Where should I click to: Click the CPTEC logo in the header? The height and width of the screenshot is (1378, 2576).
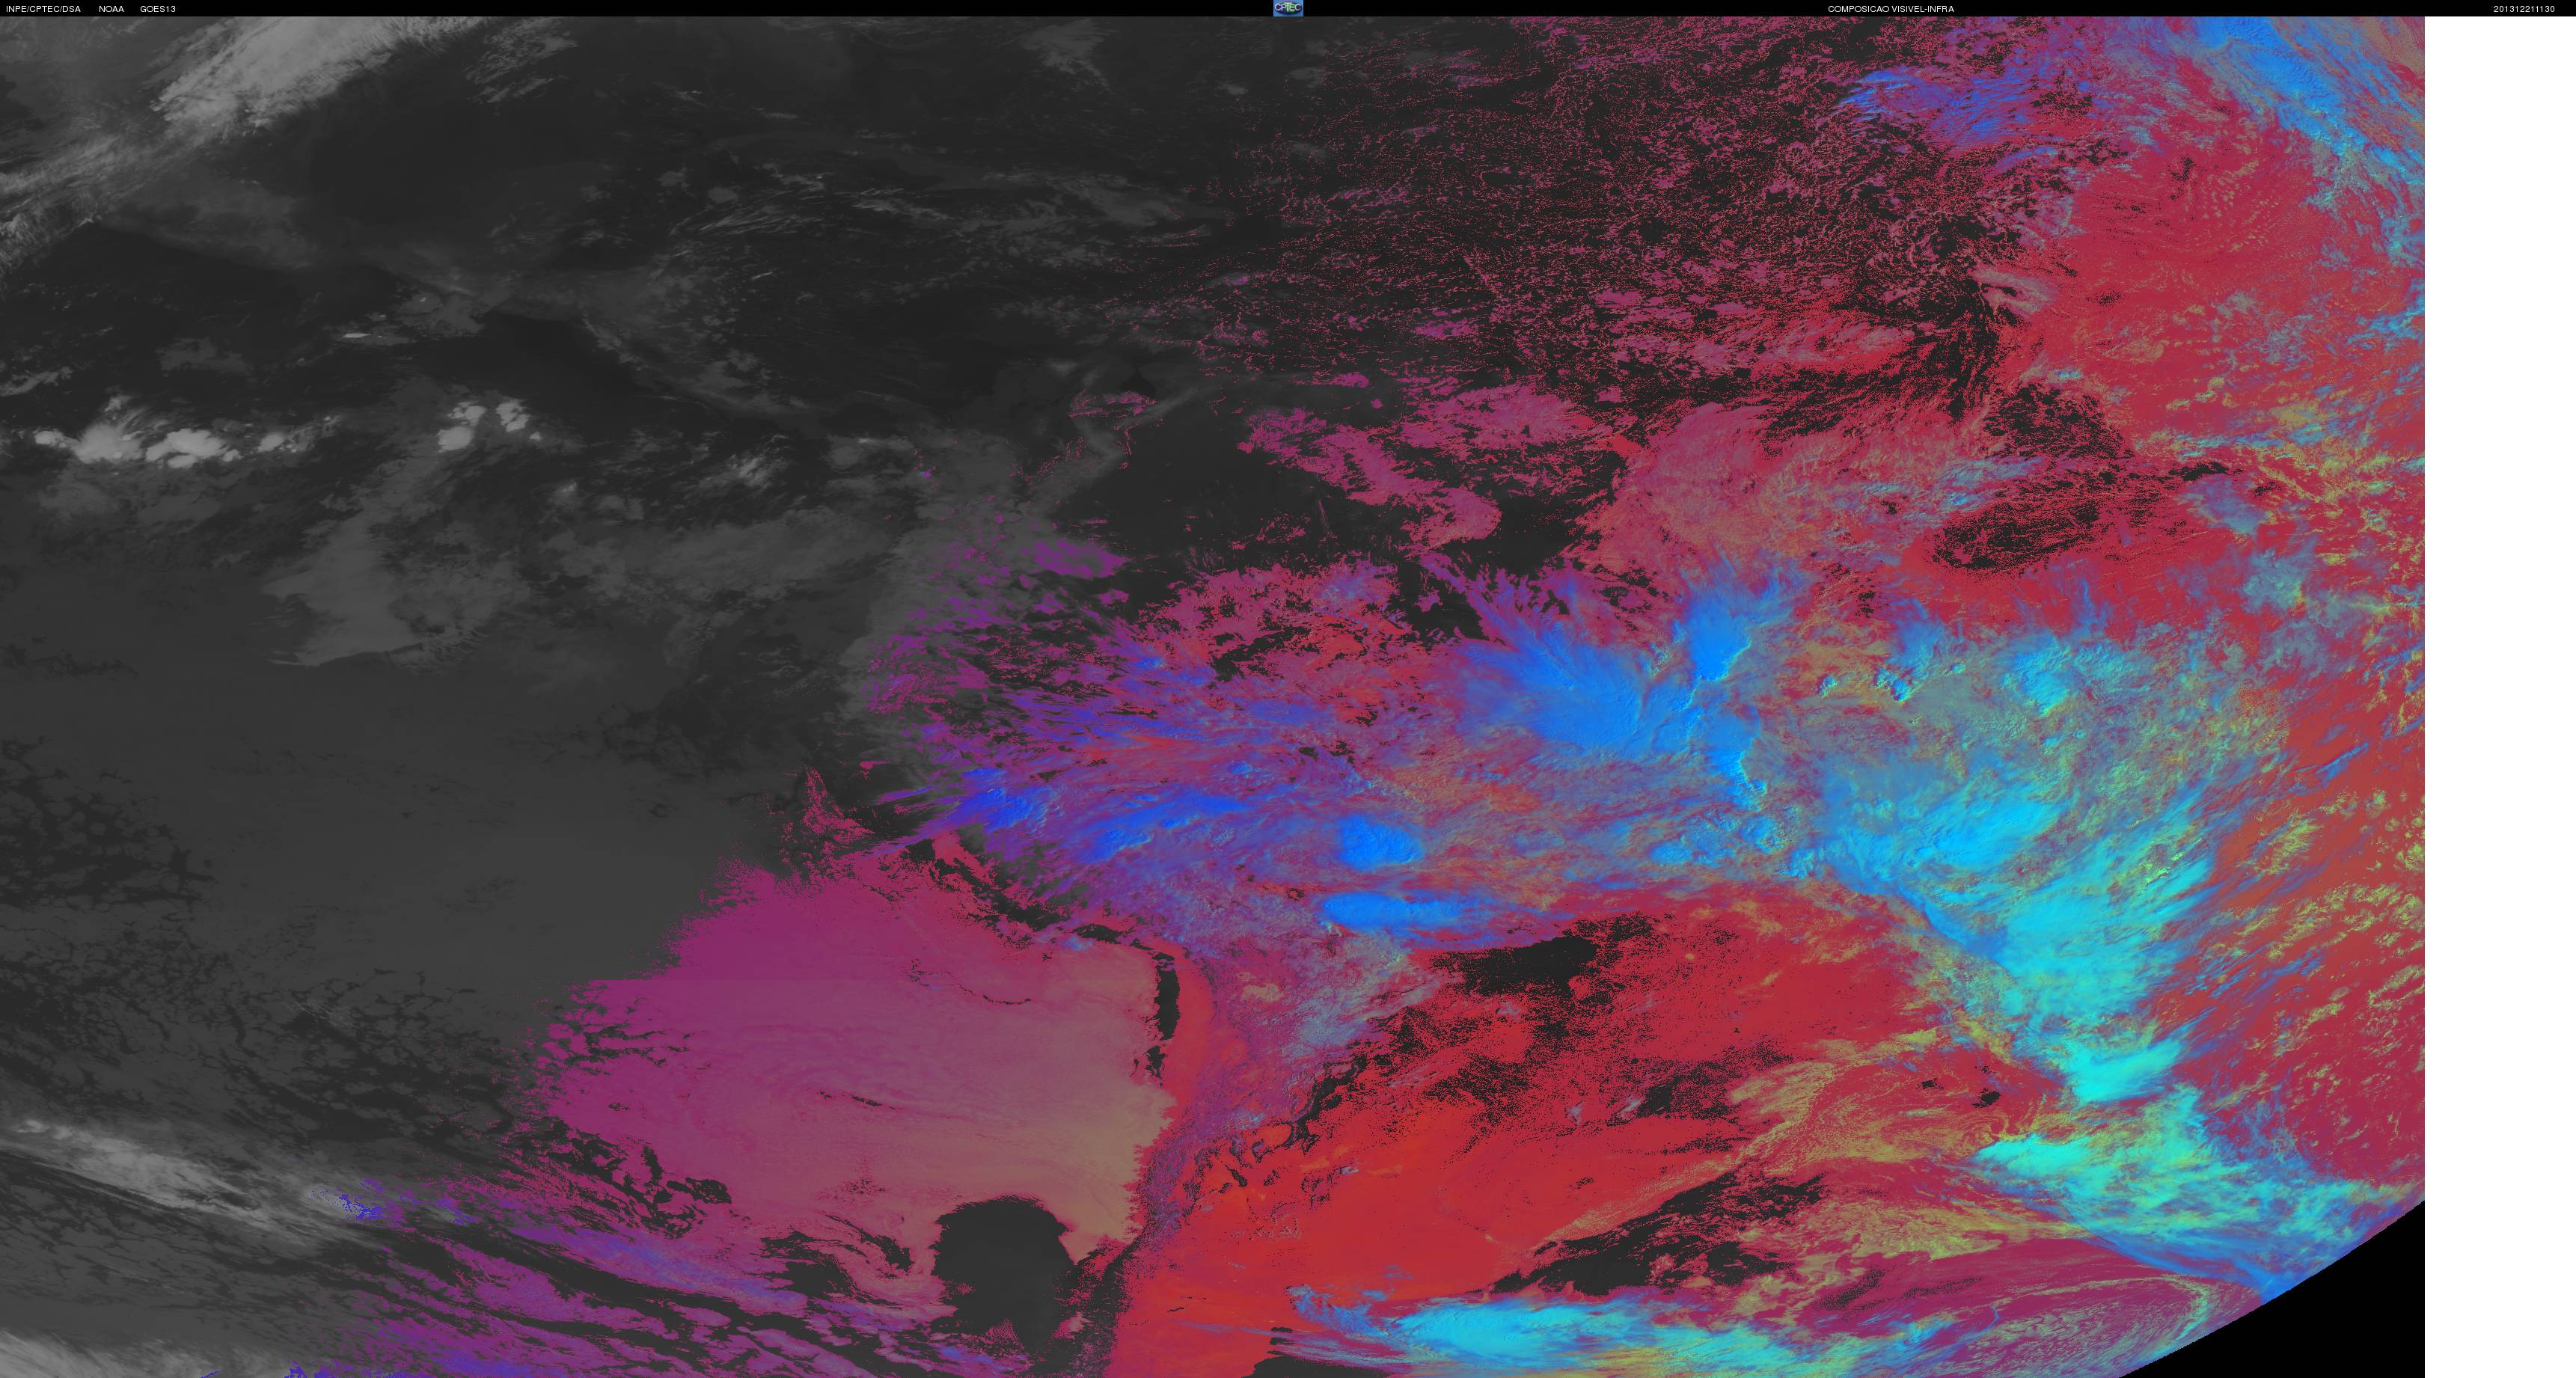click(1288, 8)
